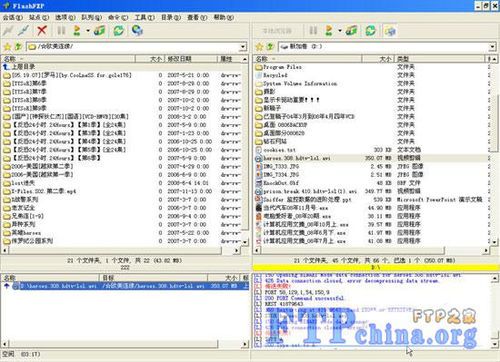Open the 帮助 menu
This screenshot has width=500, height=362.
(224, 17)
